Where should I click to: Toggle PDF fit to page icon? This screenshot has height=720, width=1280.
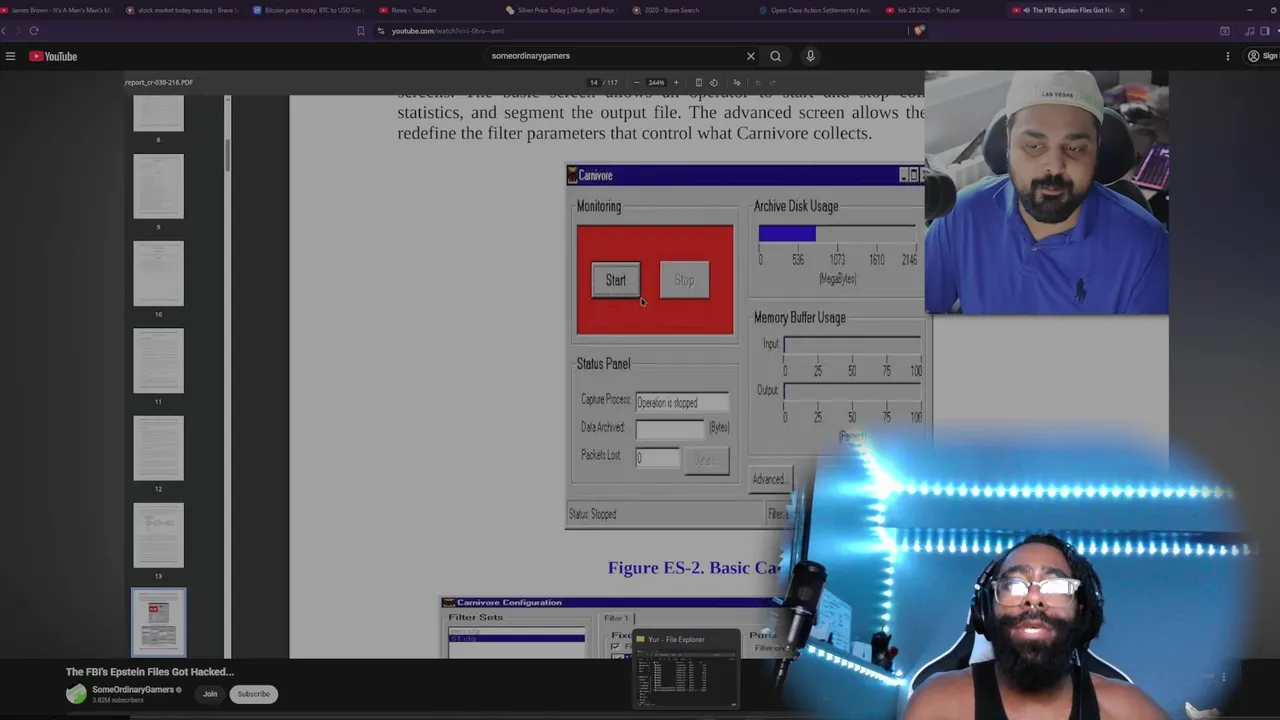pos(699,82)
